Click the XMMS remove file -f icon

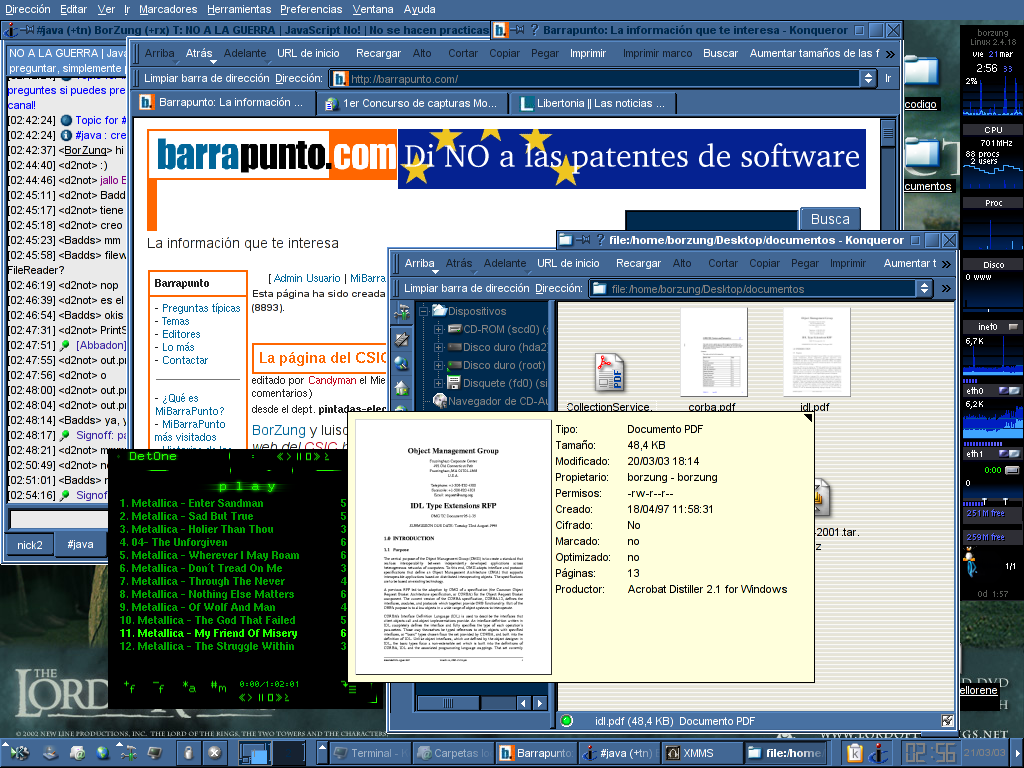click(x=159, y=686)
